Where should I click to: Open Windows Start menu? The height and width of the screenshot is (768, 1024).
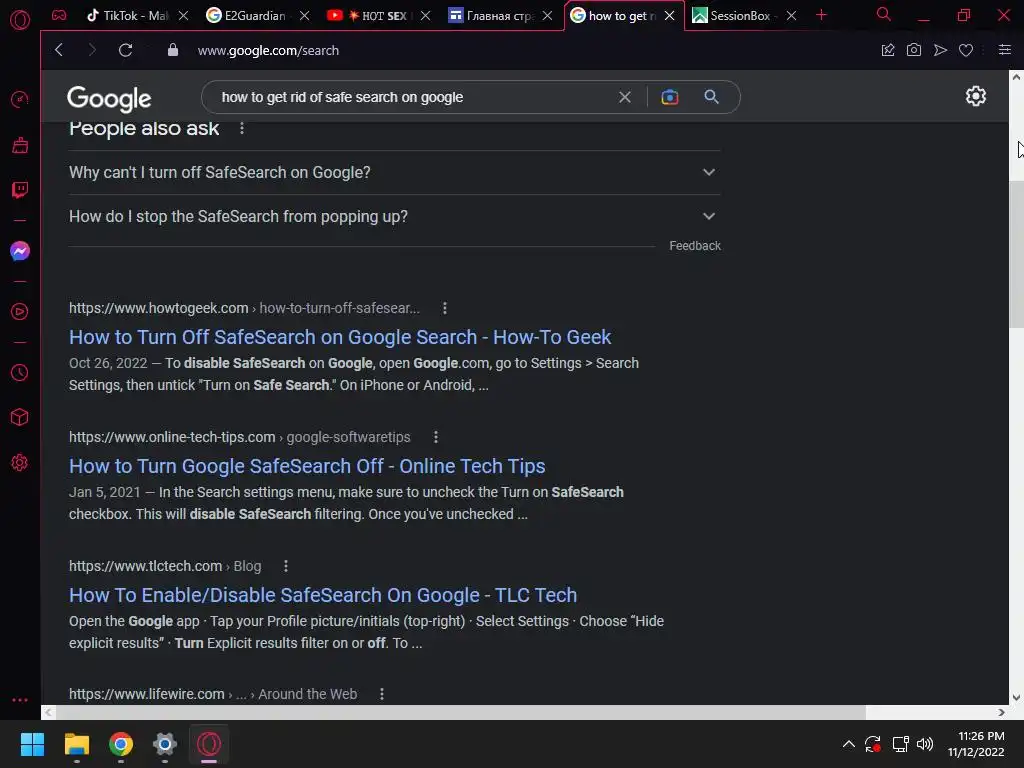click(32, 744)
